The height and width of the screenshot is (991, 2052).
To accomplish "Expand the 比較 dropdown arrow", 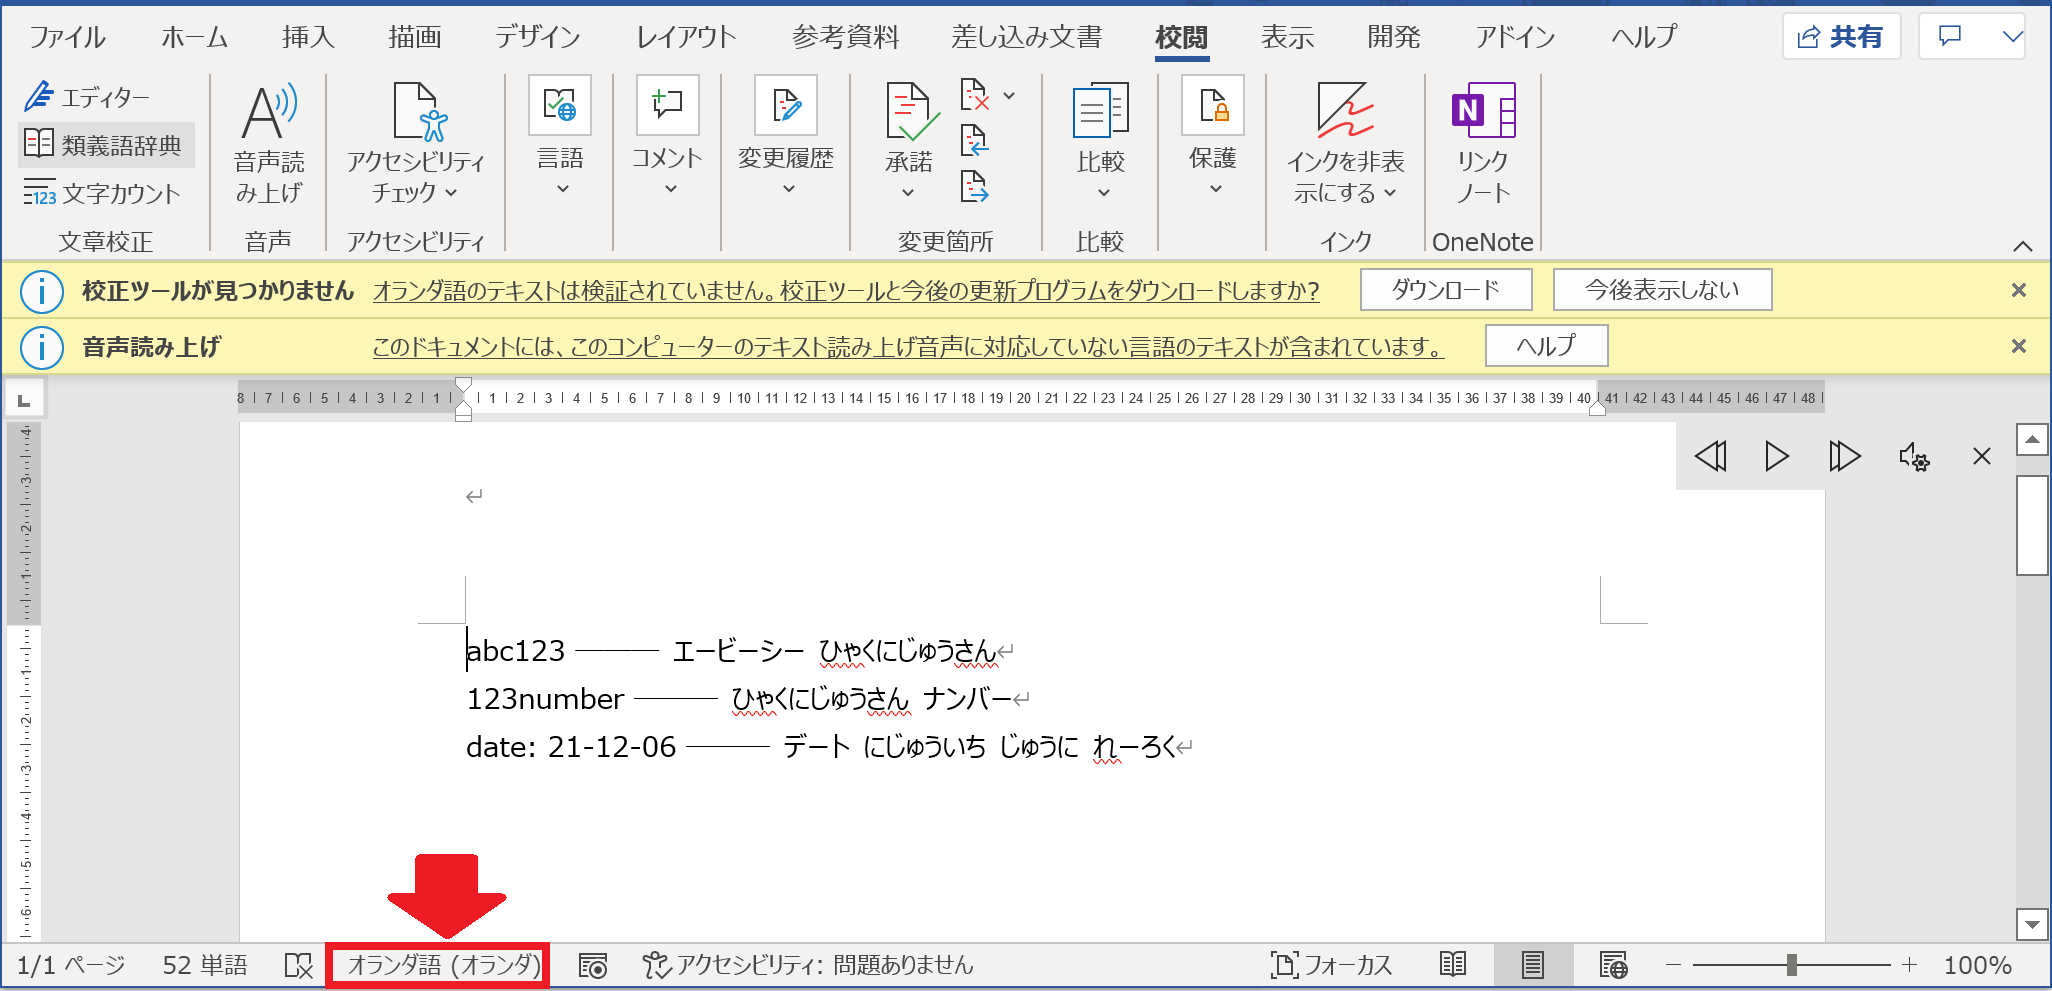I will tap(1103, 193).
